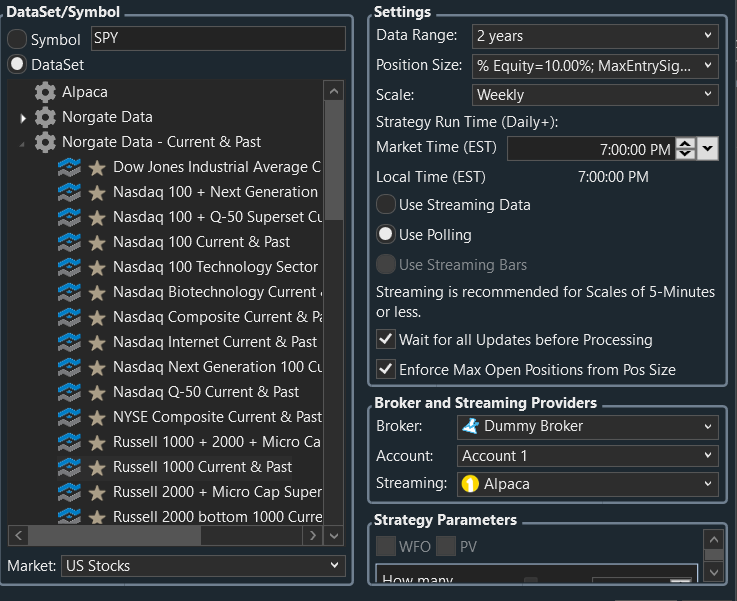The image size is (737, 601).
Task: Click dataset list scroll left arrow
Action: [x=18, y=536]
